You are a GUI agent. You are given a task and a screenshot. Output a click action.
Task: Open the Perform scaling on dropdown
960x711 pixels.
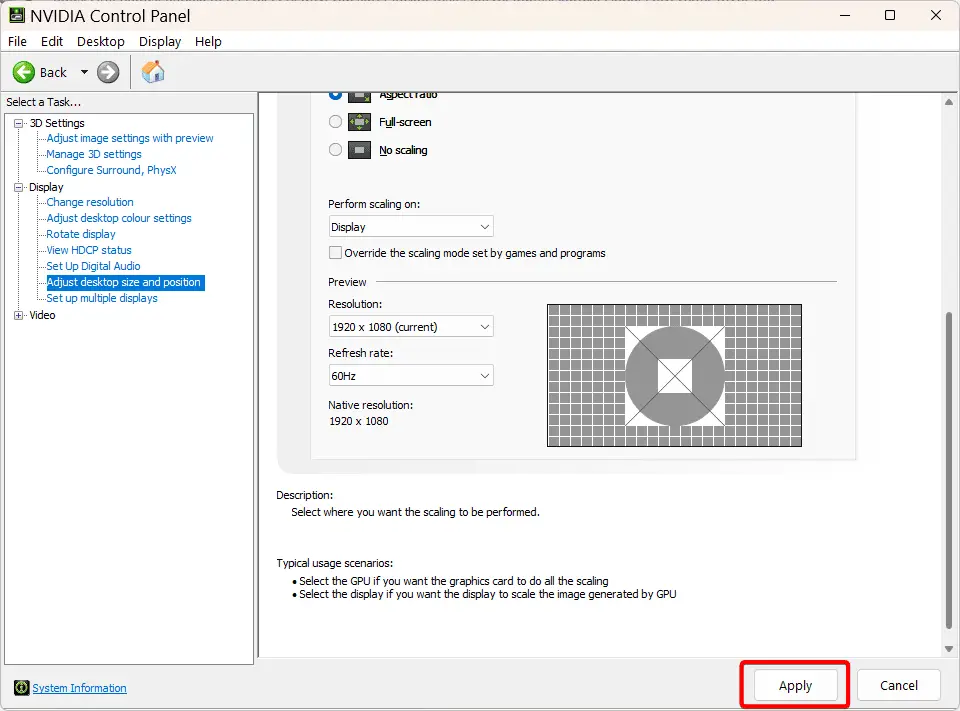(411, 227)
